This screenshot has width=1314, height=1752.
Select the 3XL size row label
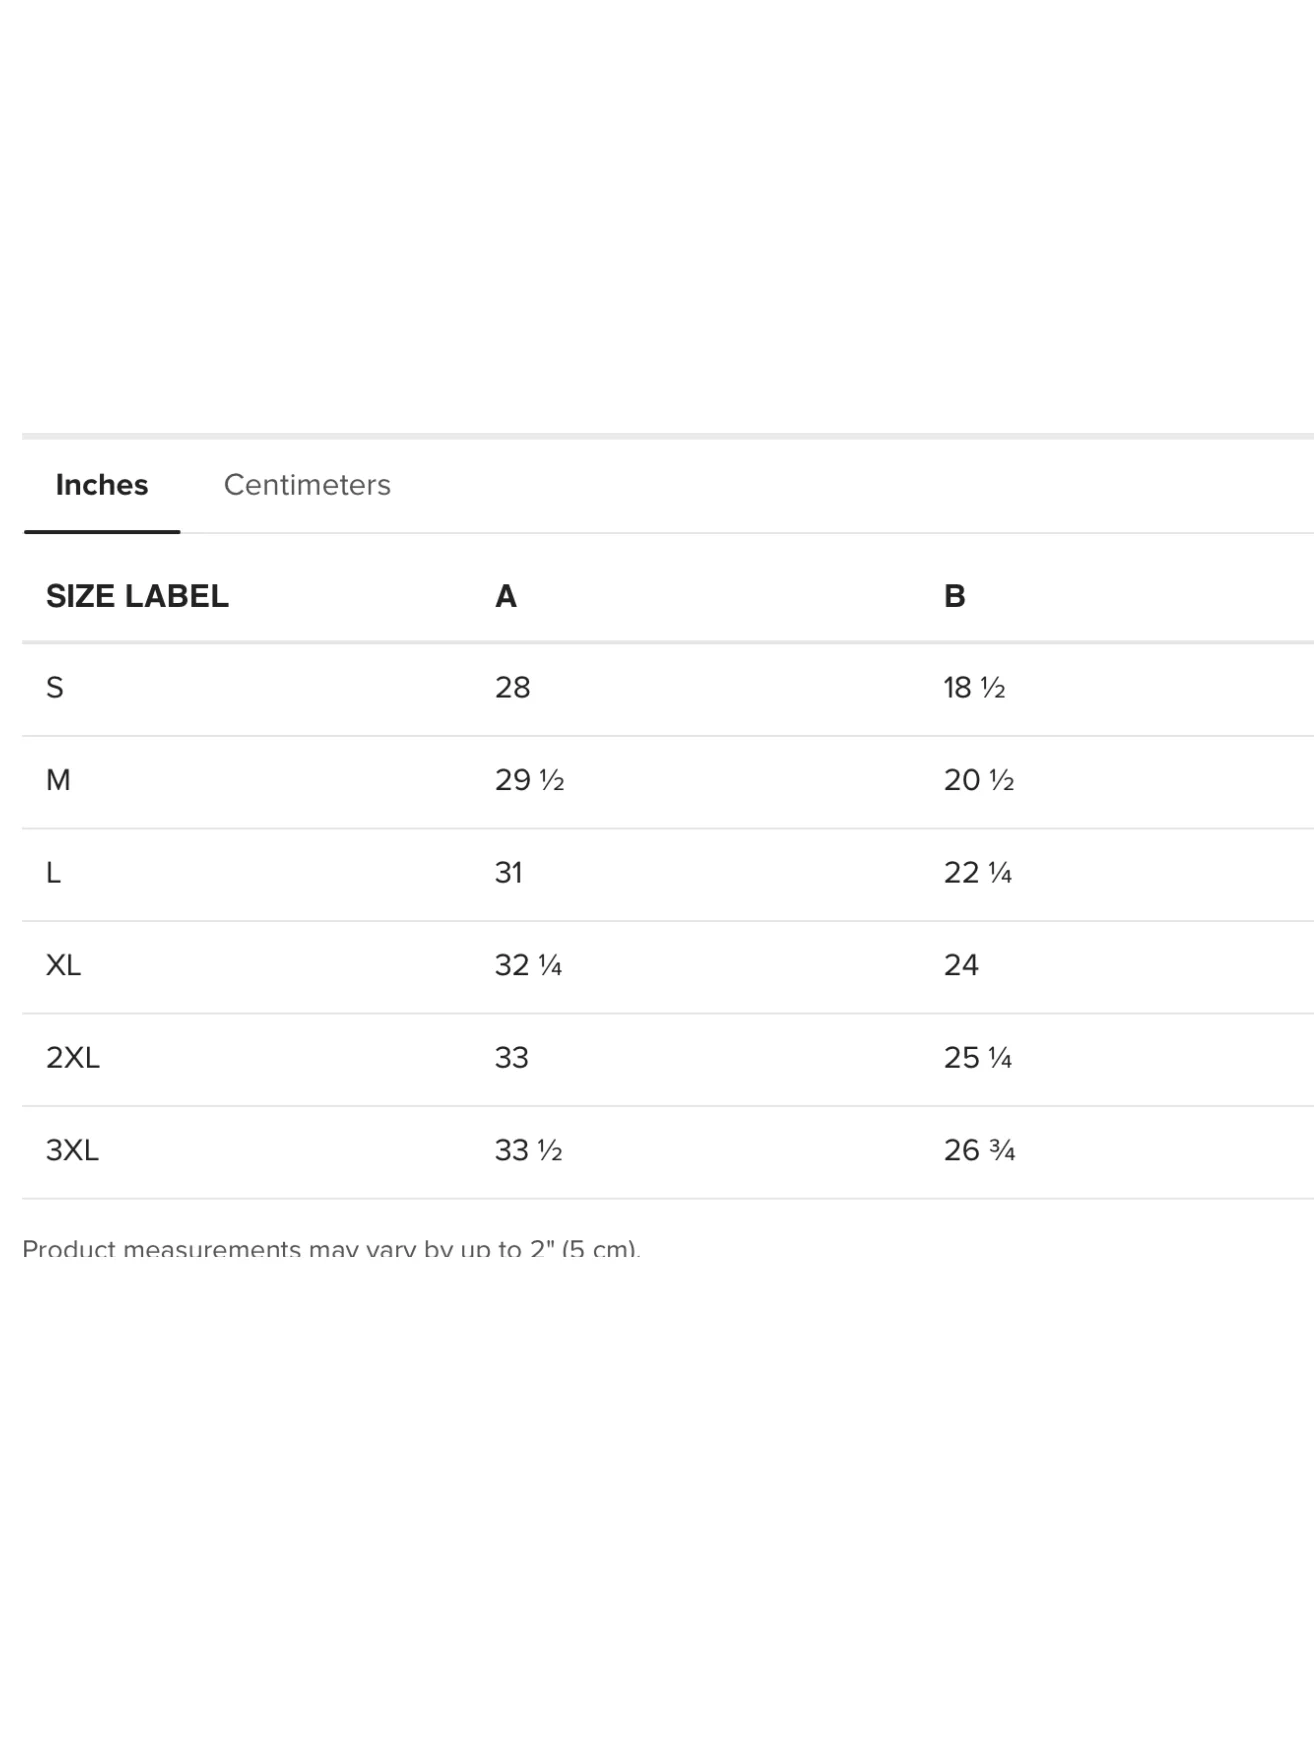click(x=73, y=1150)
